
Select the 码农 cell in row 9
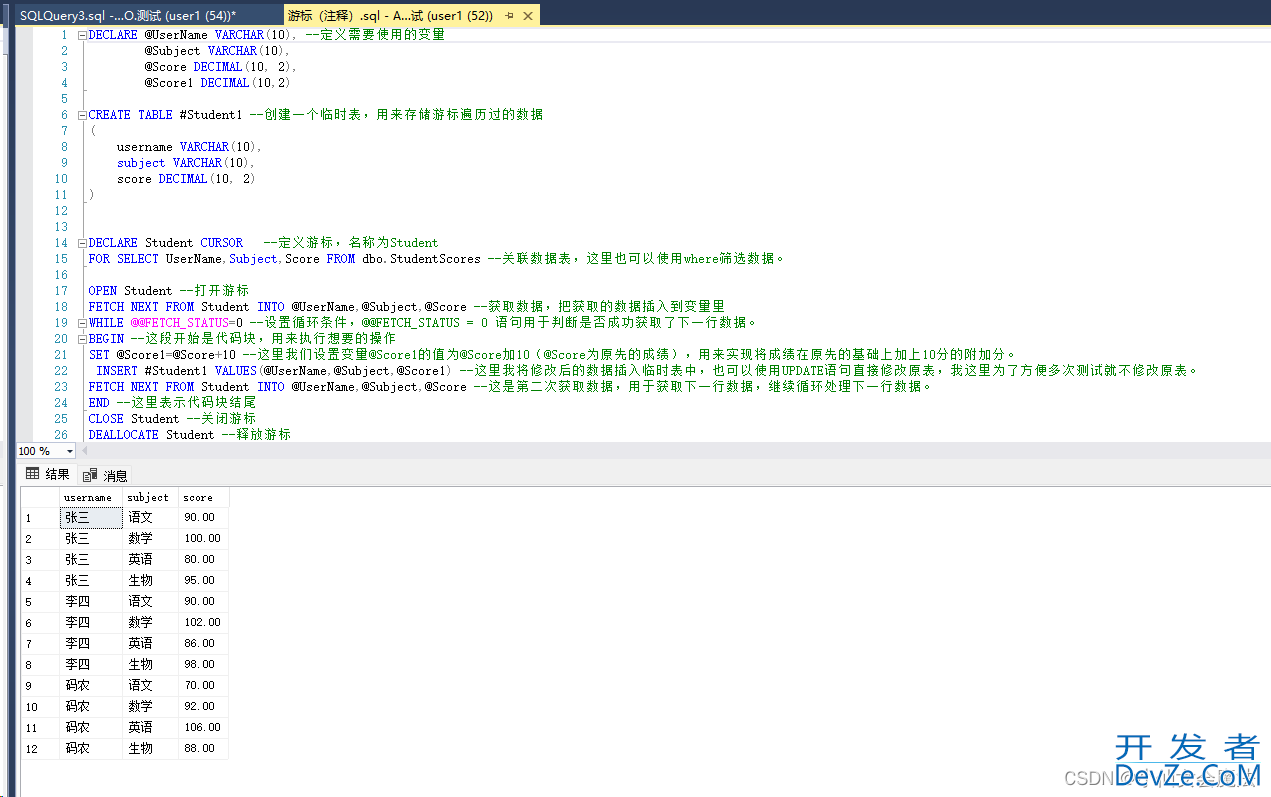coord(91,685)
